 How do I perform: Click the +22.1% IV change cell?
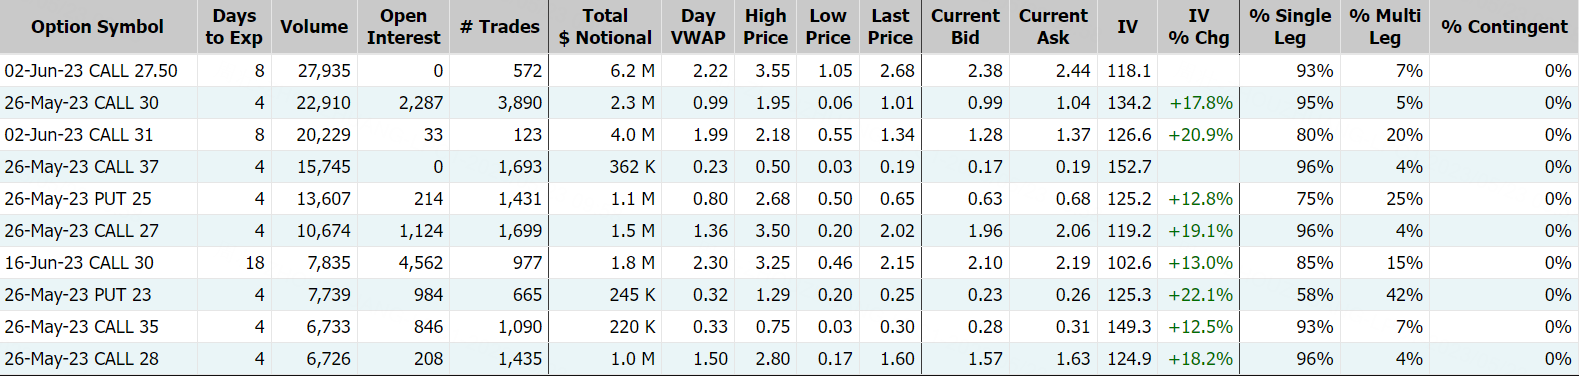tap(1200, 295)
